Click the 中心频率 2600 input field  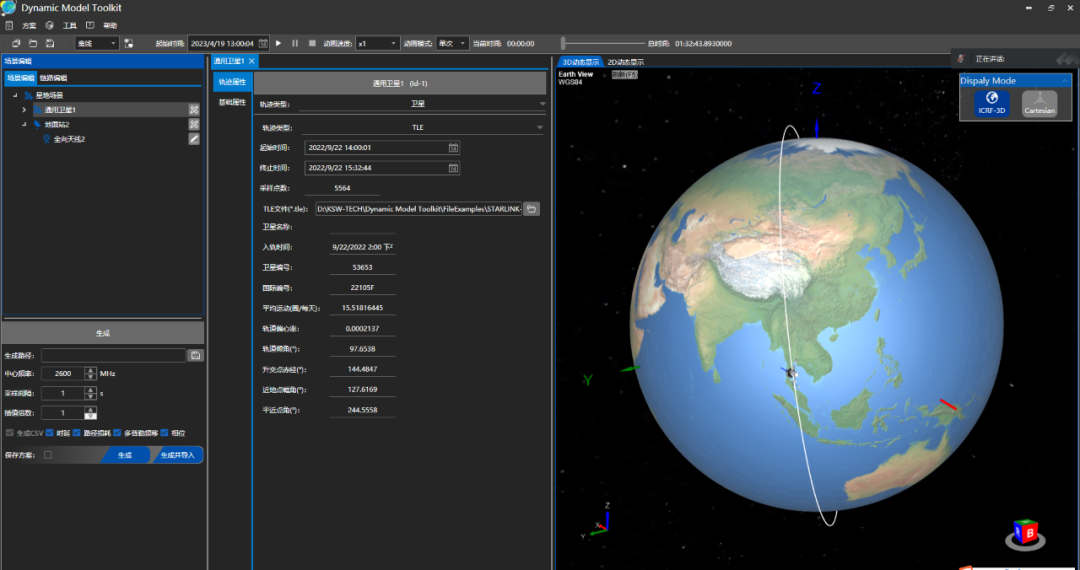[63, 373]
